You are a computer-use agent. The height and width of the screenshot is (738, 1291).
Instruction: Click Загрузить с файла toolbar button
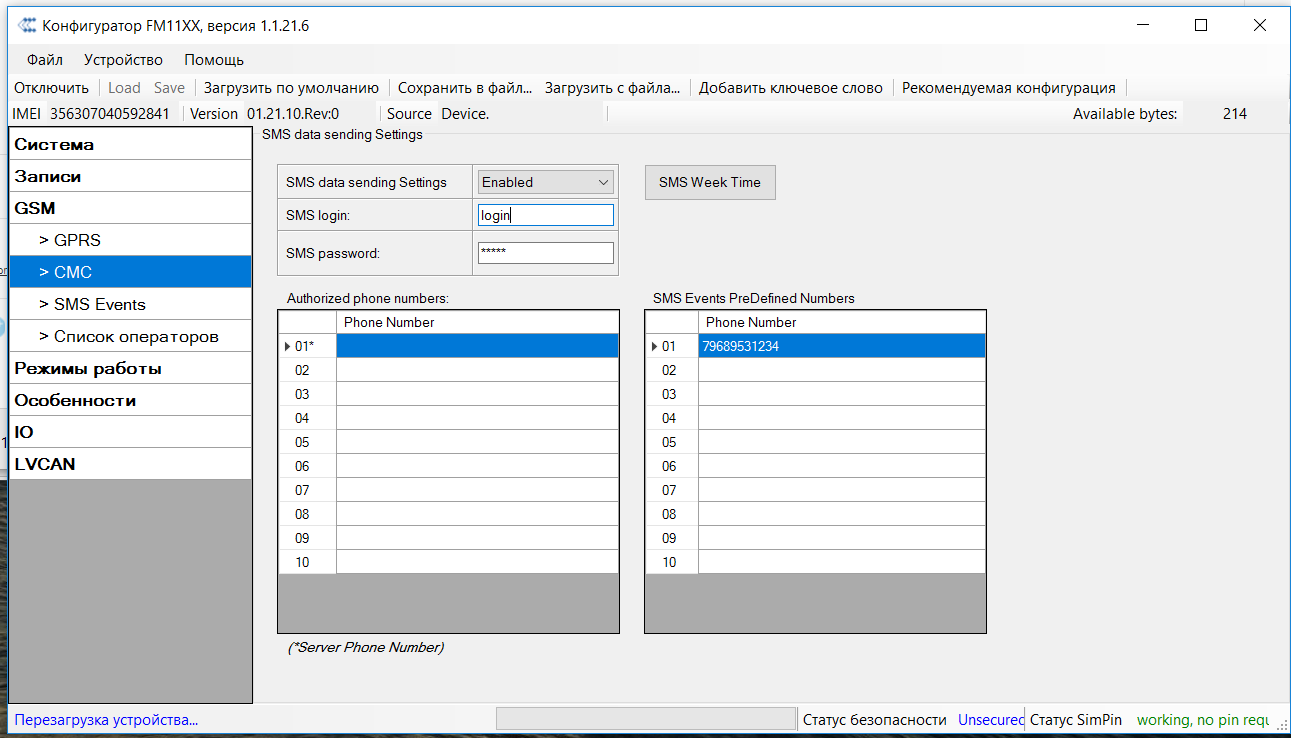click(x=612, y=88)
